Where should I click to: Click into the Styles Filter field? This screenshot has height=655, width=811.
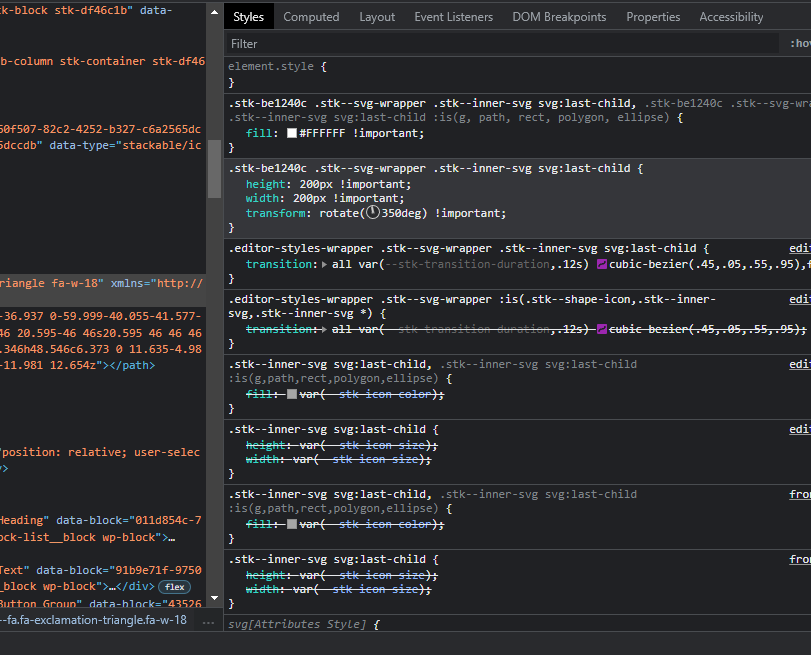500,44
